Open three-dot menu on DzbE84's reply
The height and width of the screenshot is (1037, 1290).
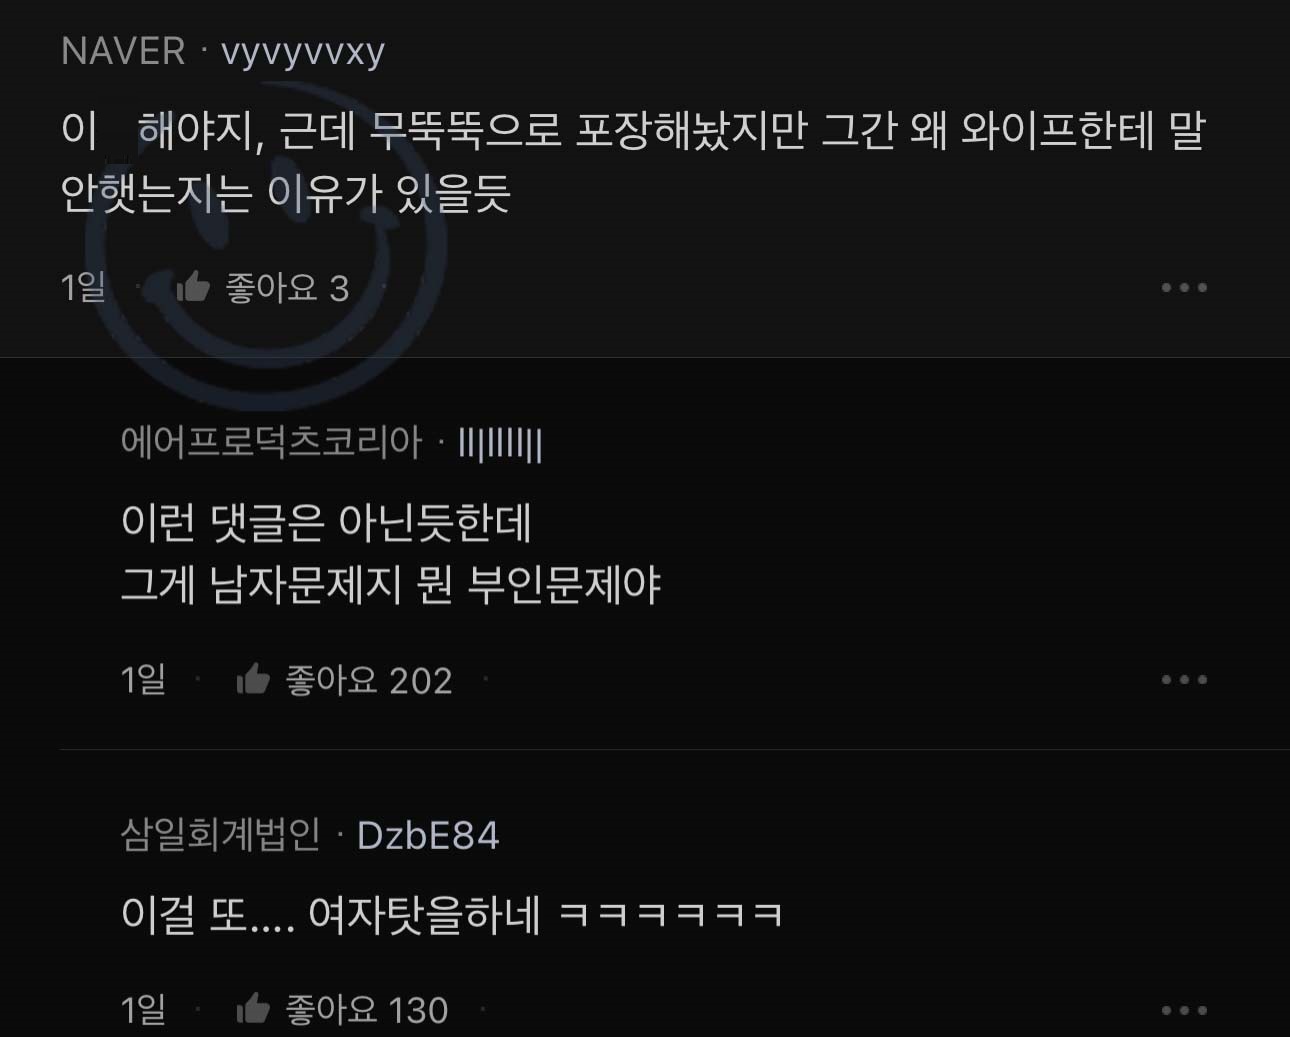(1184, 1010)
